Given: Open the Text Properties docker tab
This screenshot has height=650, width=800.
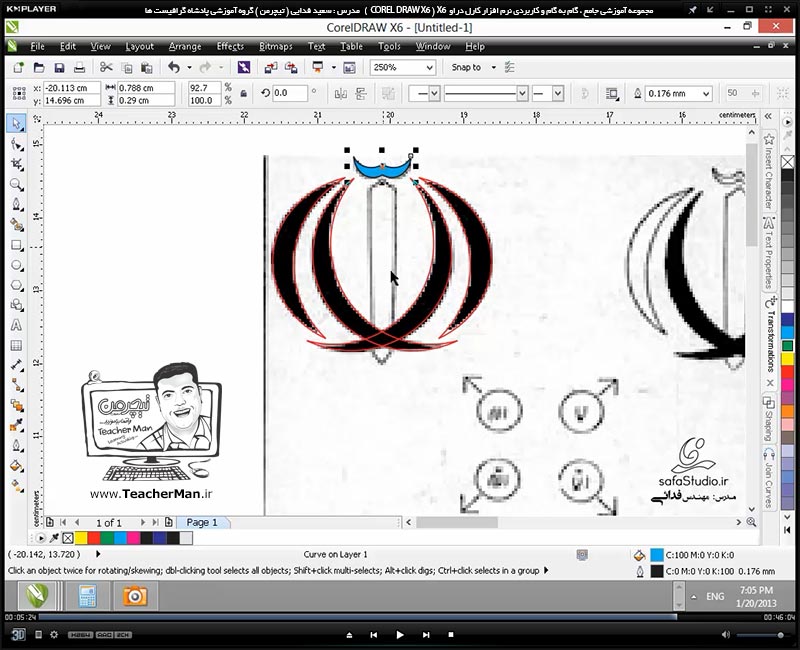Looking at the screenshot, I should (x=769, y=253).
